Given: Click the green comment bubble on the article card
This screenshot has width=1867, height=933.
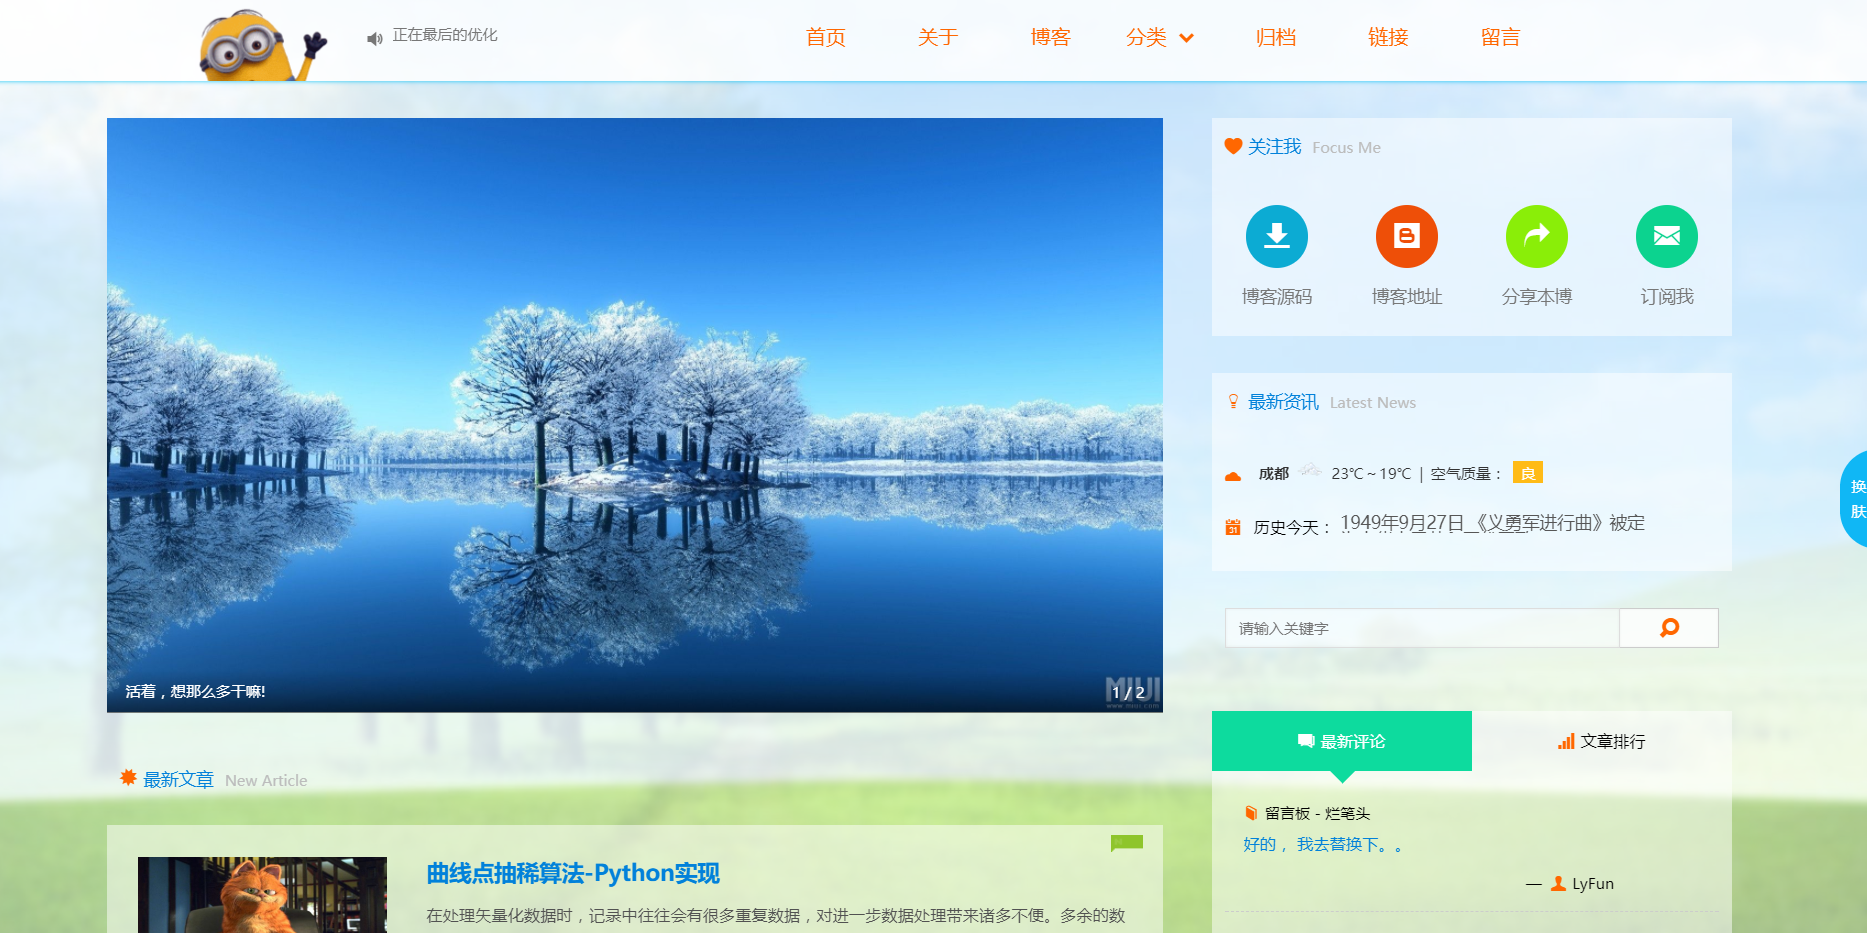Looking at the screenshot, I should coord(1128,843).
